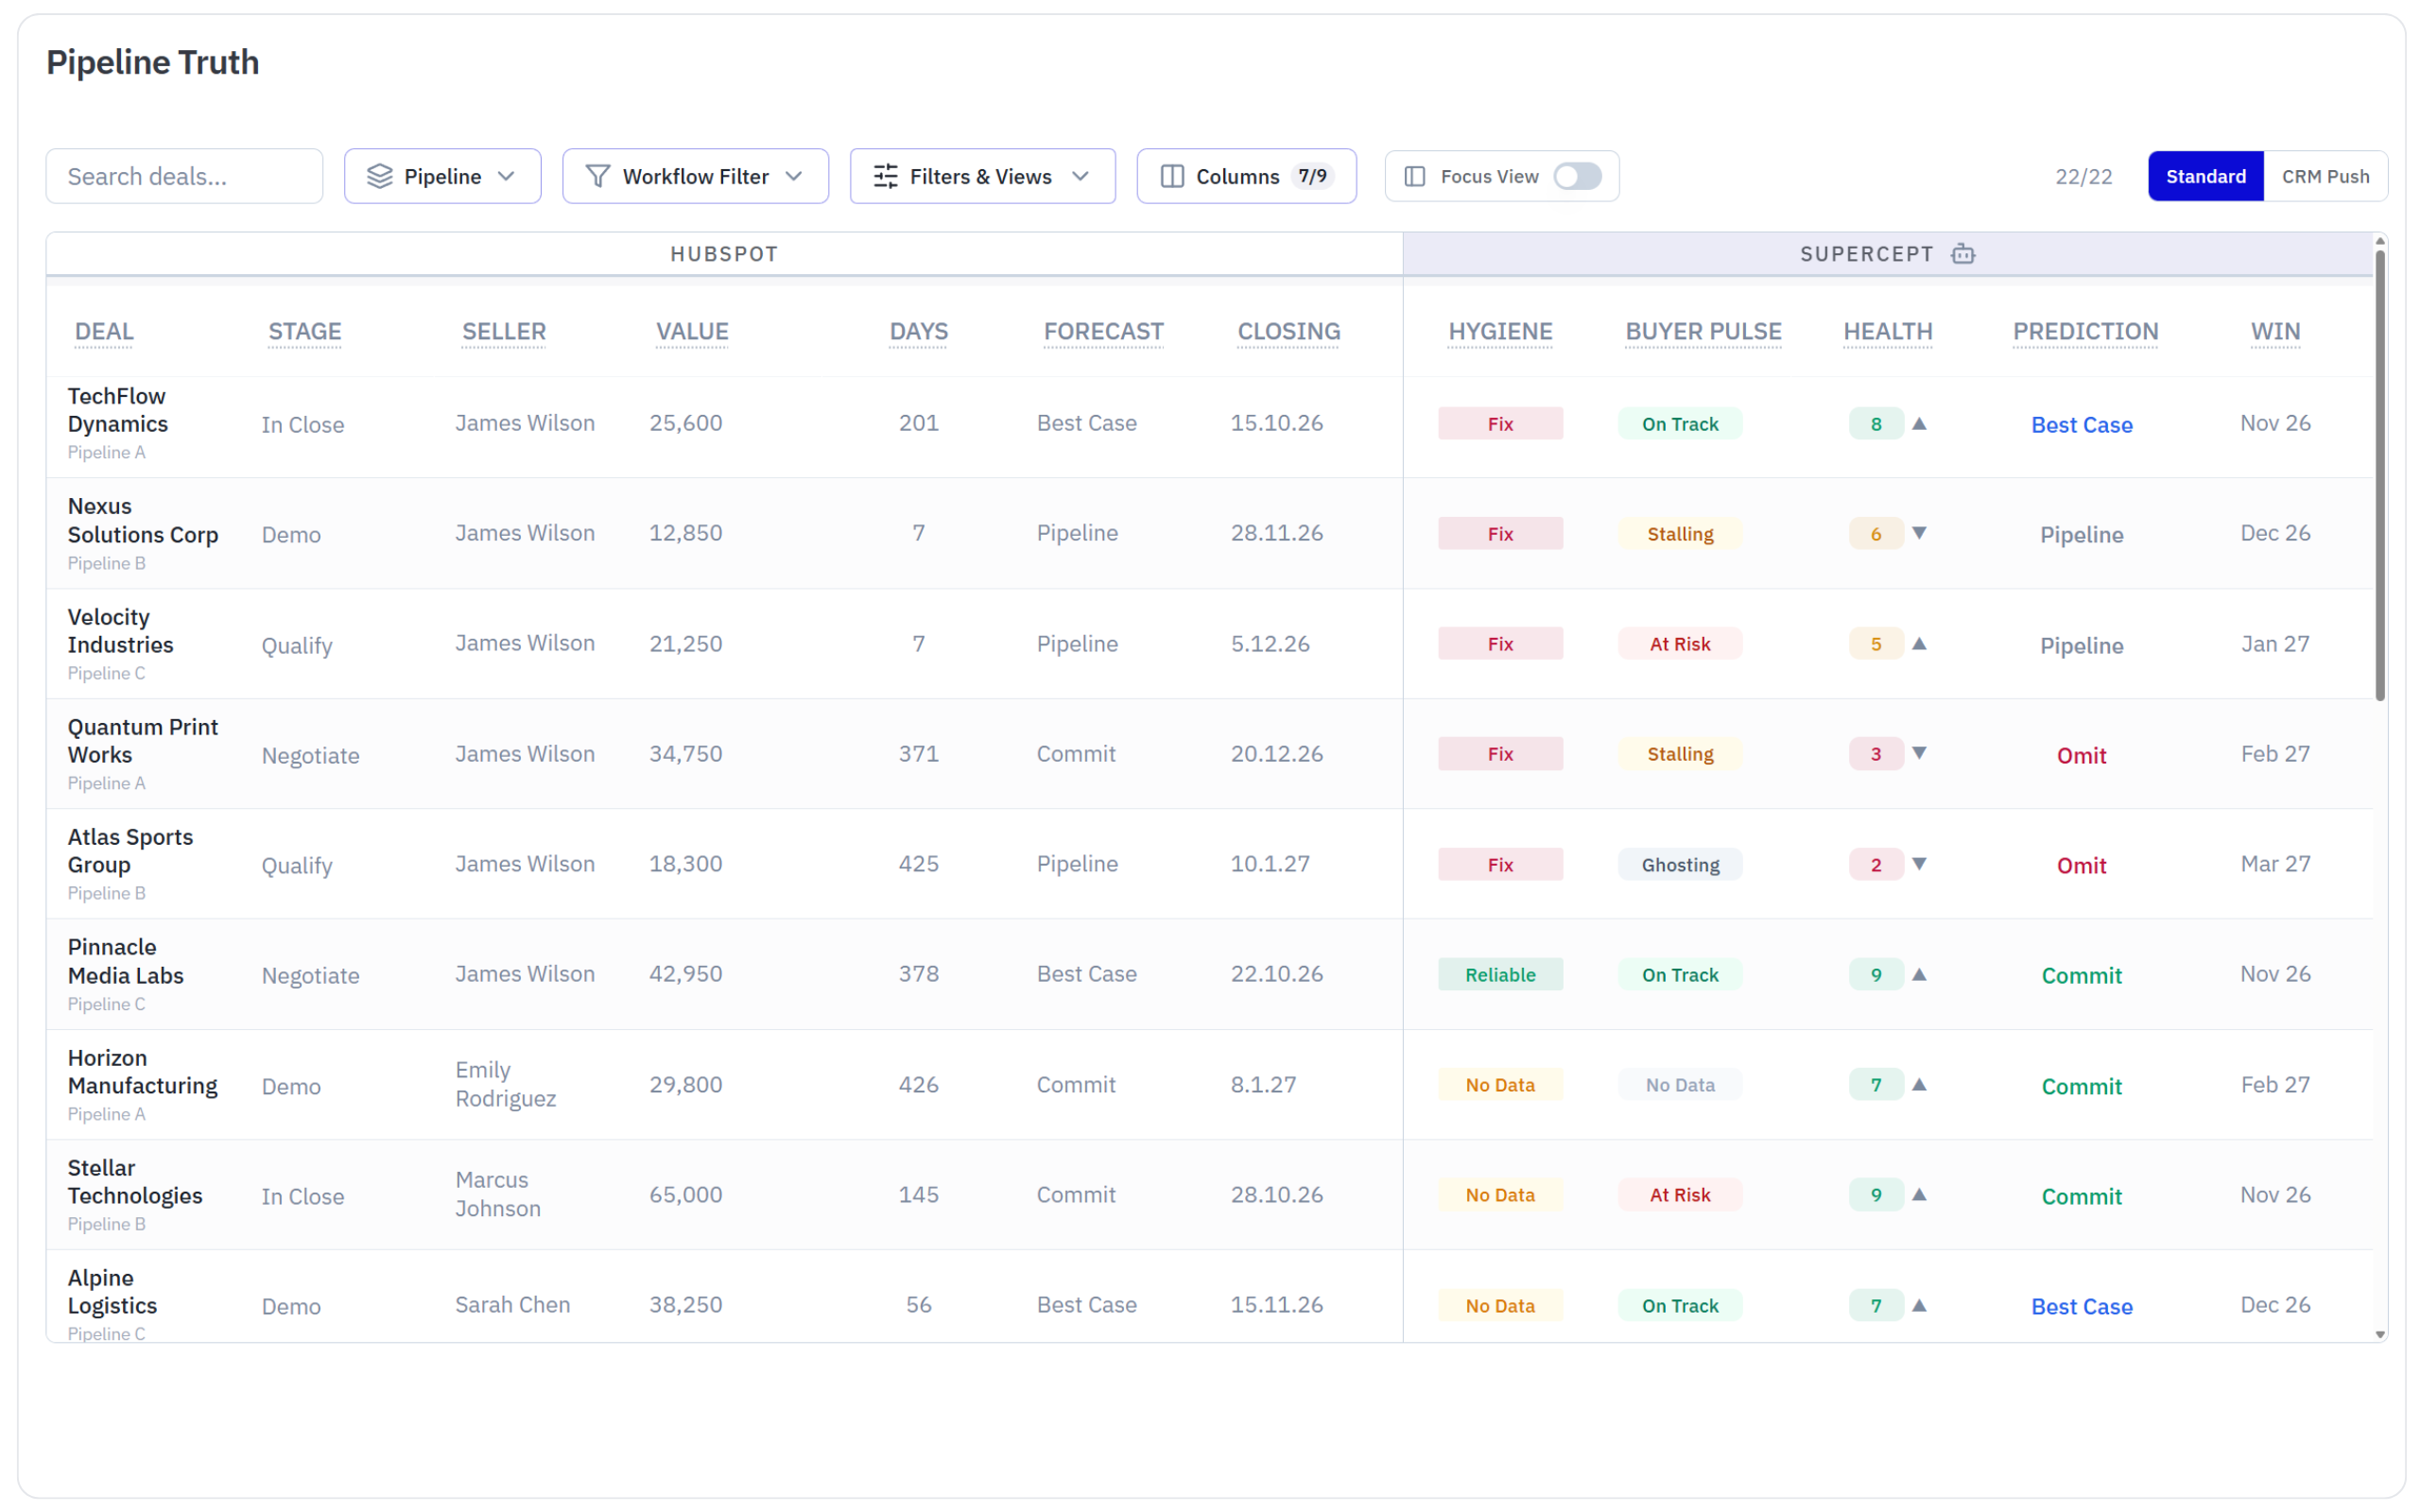The image size is (2420, 1512).
Task: Click Fix hygiene badge for TechFlow Dynamics
Action: [x=1500, y=423]
